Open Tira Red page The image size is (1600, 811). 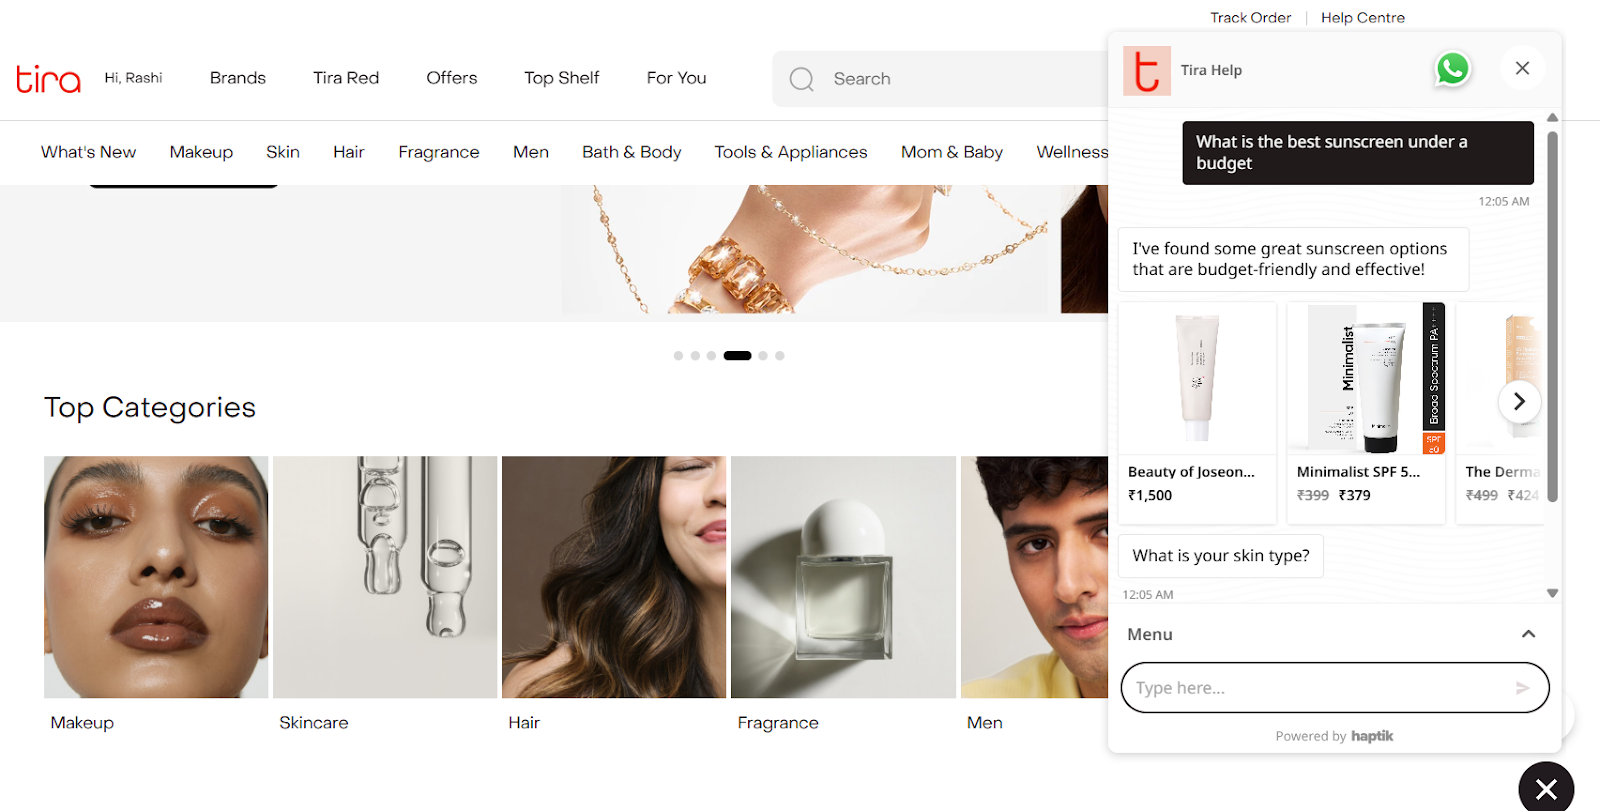click(346, 78)
